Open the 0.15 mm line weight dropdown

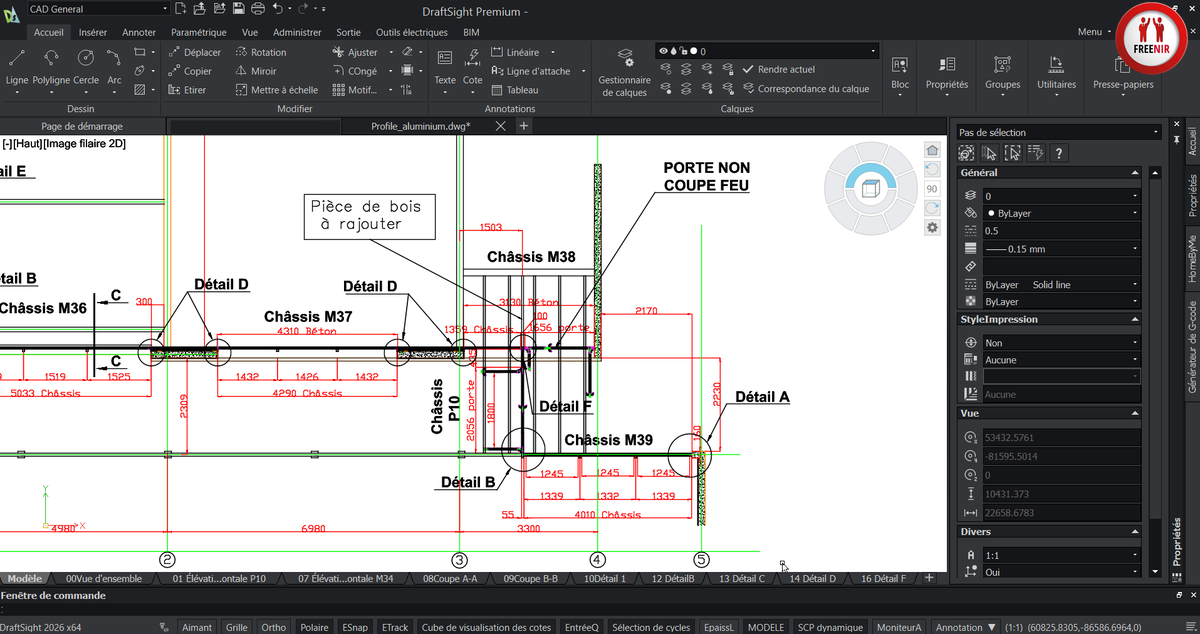(1061, 249)
